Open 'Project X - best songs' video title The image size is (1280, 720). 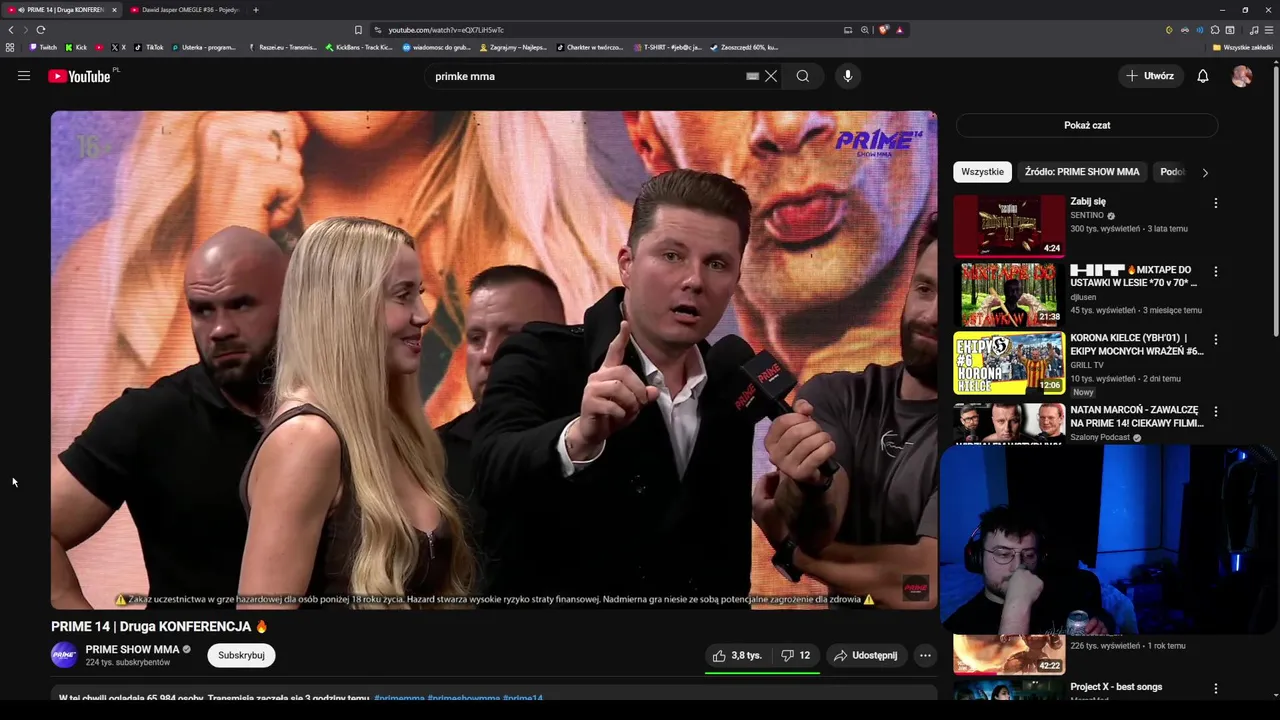[1116, 687]
